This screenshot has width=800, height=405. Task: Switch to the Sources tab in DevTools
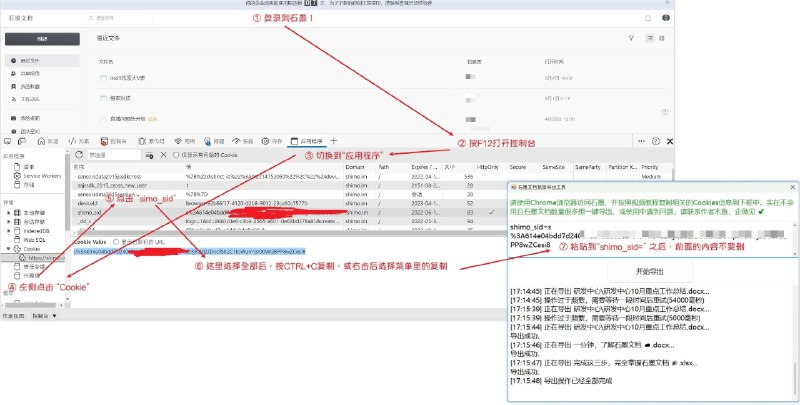[x=152, y=141]
